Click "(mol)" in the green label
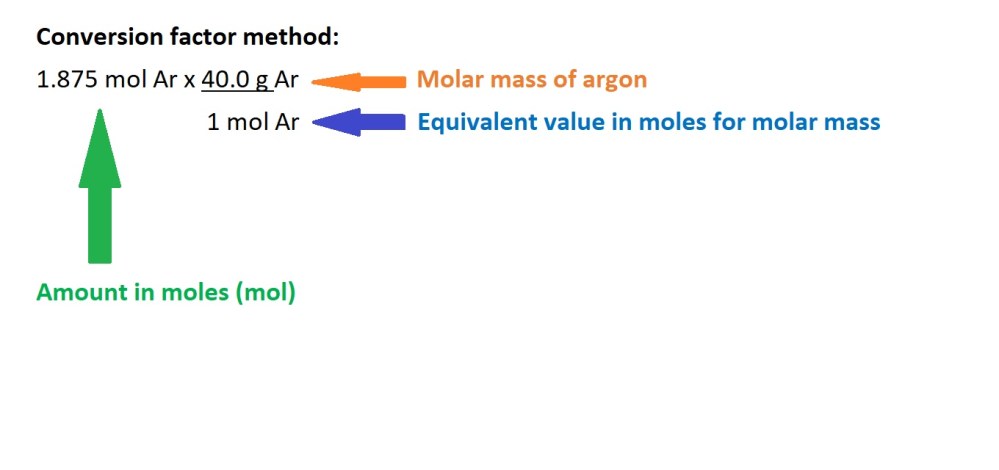The height and width of the screenshot is (470, 999). coord(265,293)
